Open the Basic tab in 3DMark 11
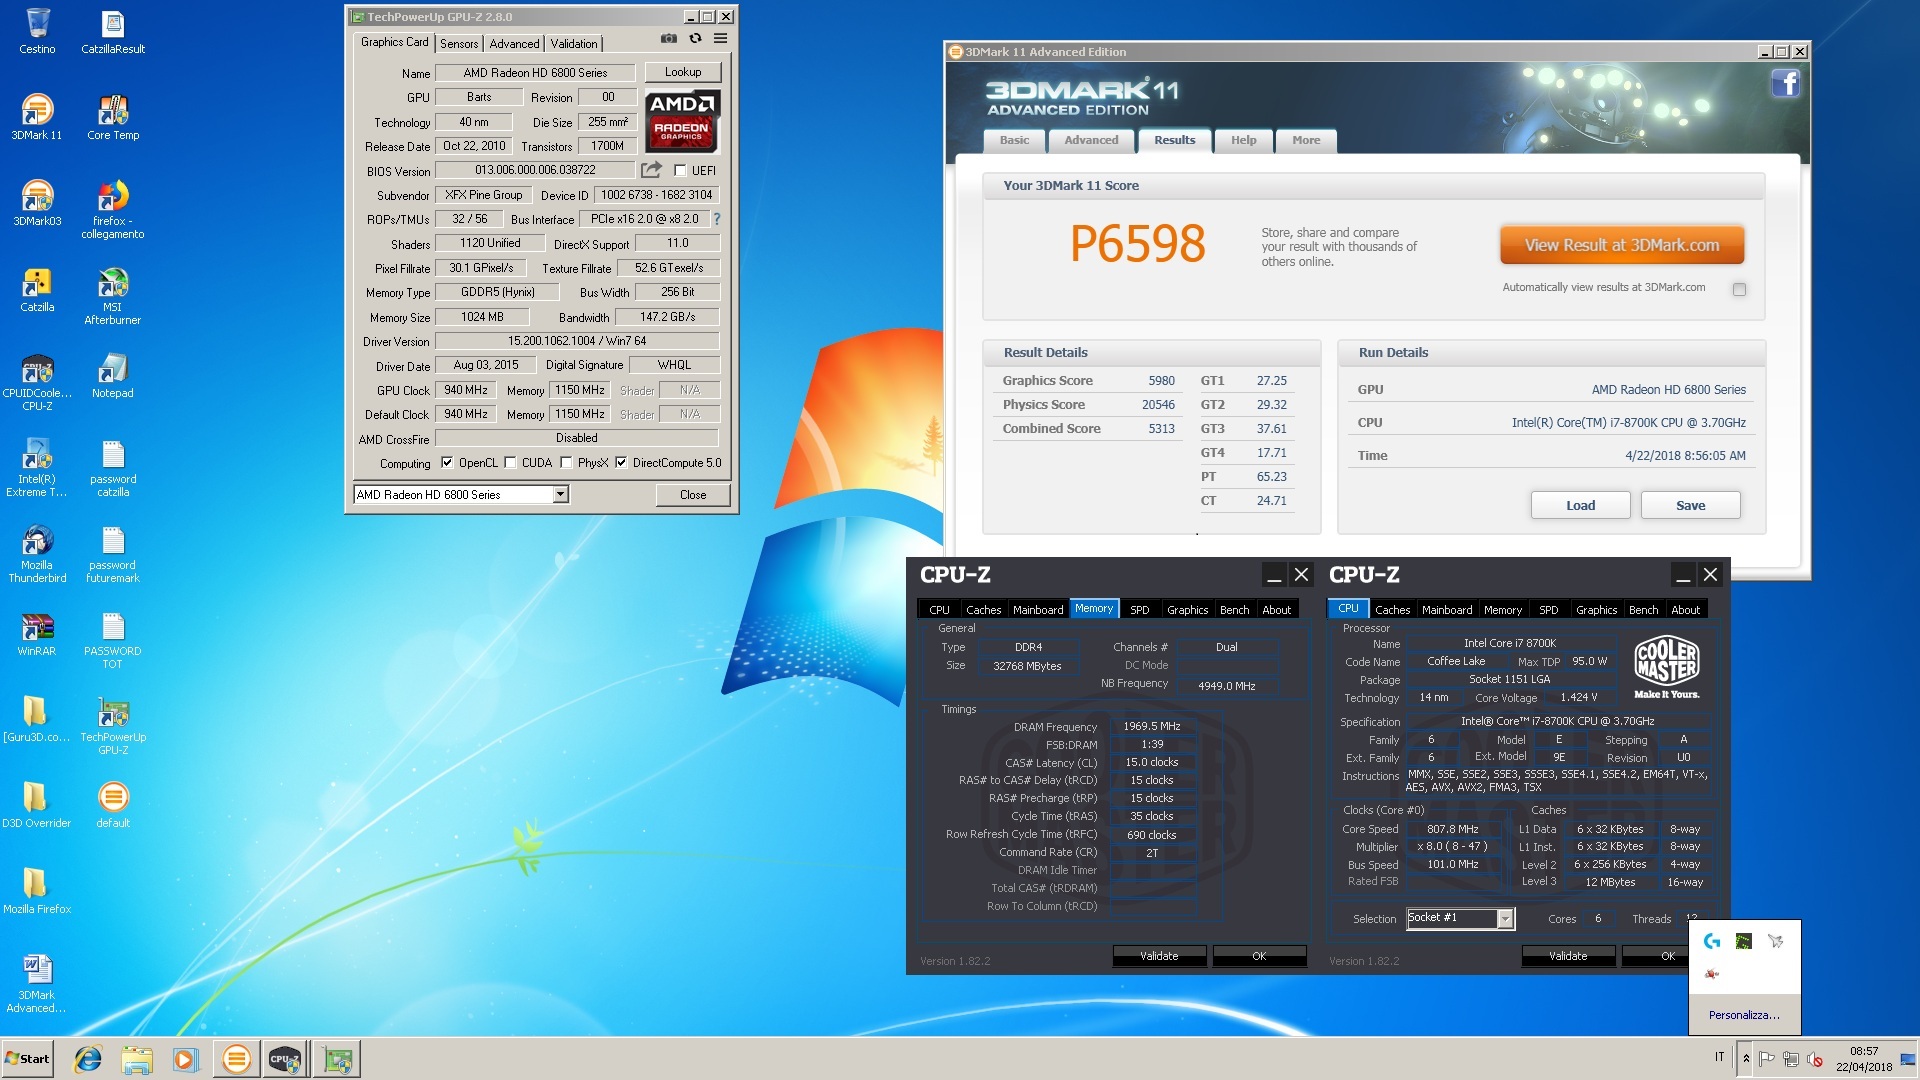This screenshot has width=1920, height=1080. tap(1014, 140)
